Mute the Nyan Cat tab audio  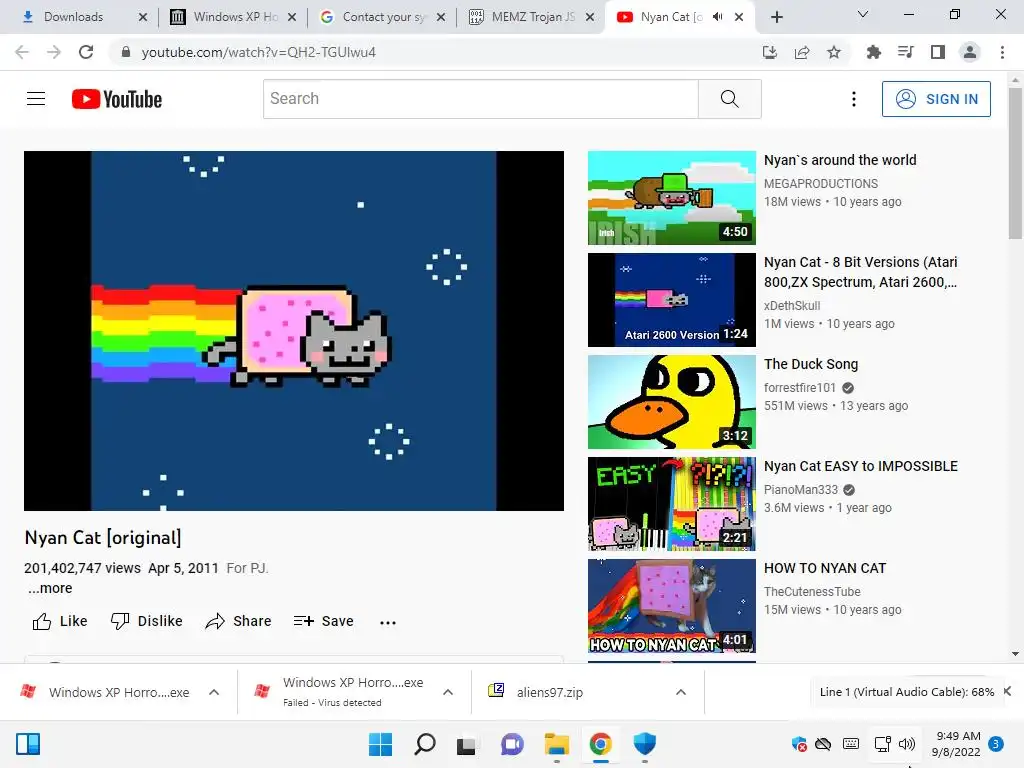pyautogui.click(x=718, y=17)
